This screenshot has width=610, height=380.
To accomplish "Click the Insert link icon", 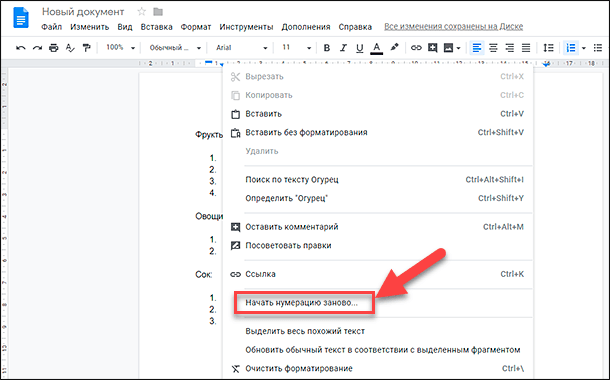I will (416, 48).
